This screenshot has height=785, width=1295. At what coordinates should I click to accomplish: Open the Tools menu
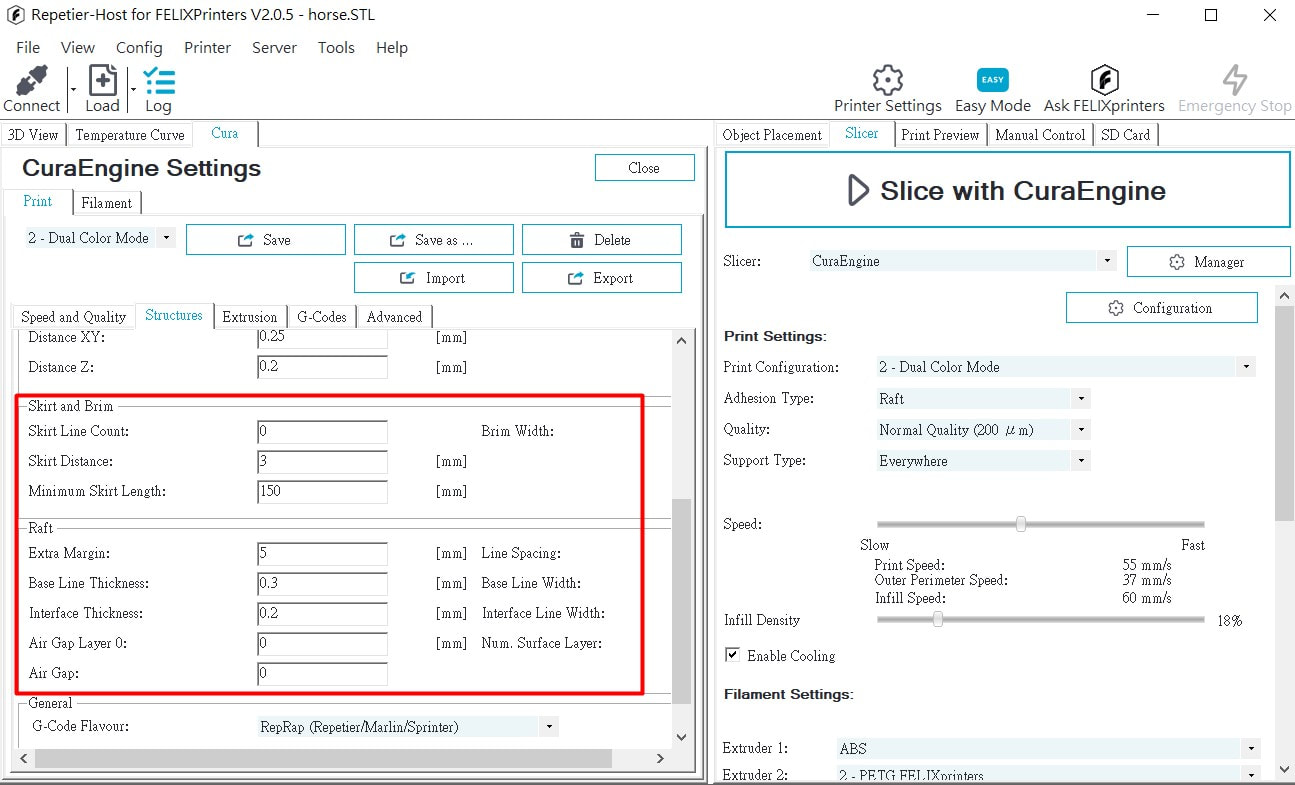click(336, 47)
